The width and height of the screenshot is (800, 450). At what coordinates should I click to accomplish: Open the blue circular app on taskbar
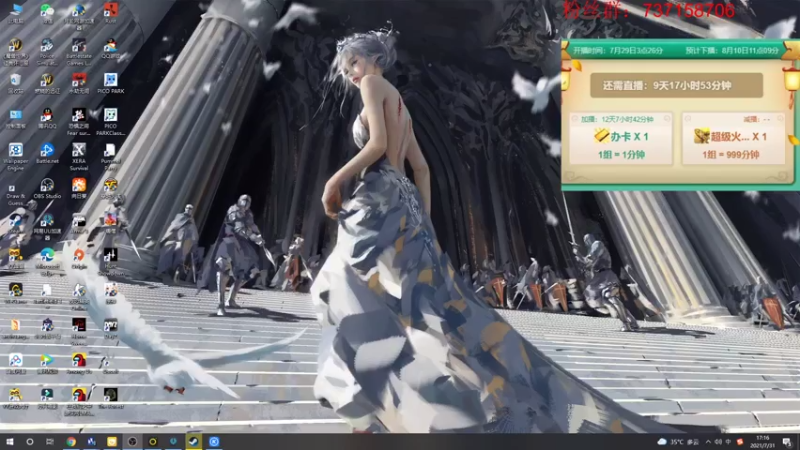pos(214,442)
